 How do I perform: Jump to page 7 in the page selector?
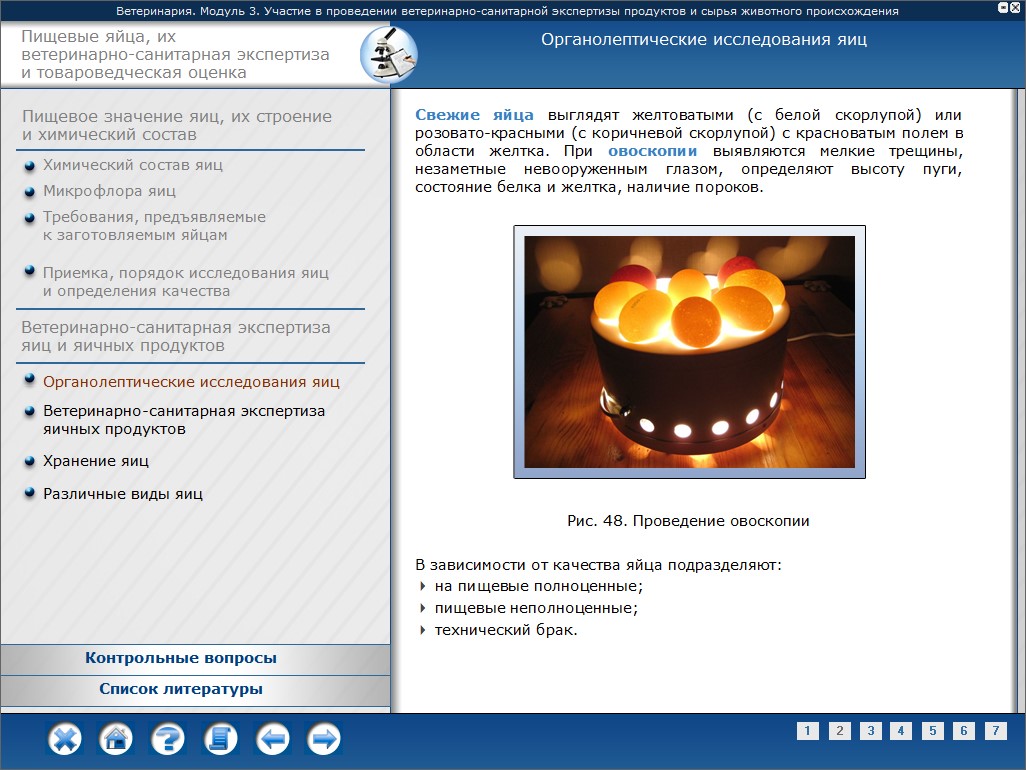(x=995, y=731)
